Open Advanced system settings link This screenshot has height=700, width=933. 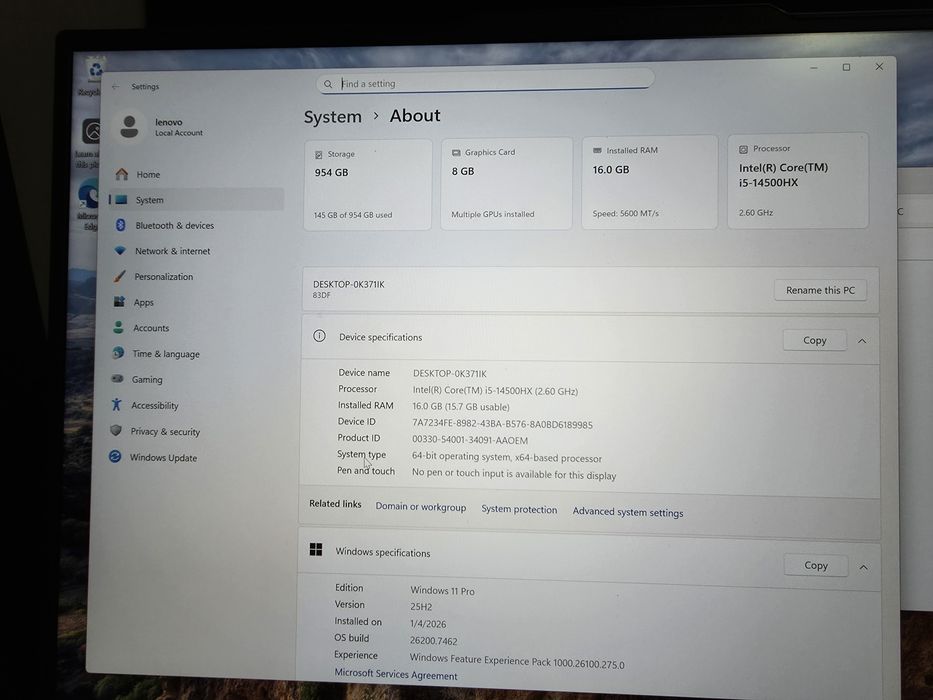(x=628, y=512)
